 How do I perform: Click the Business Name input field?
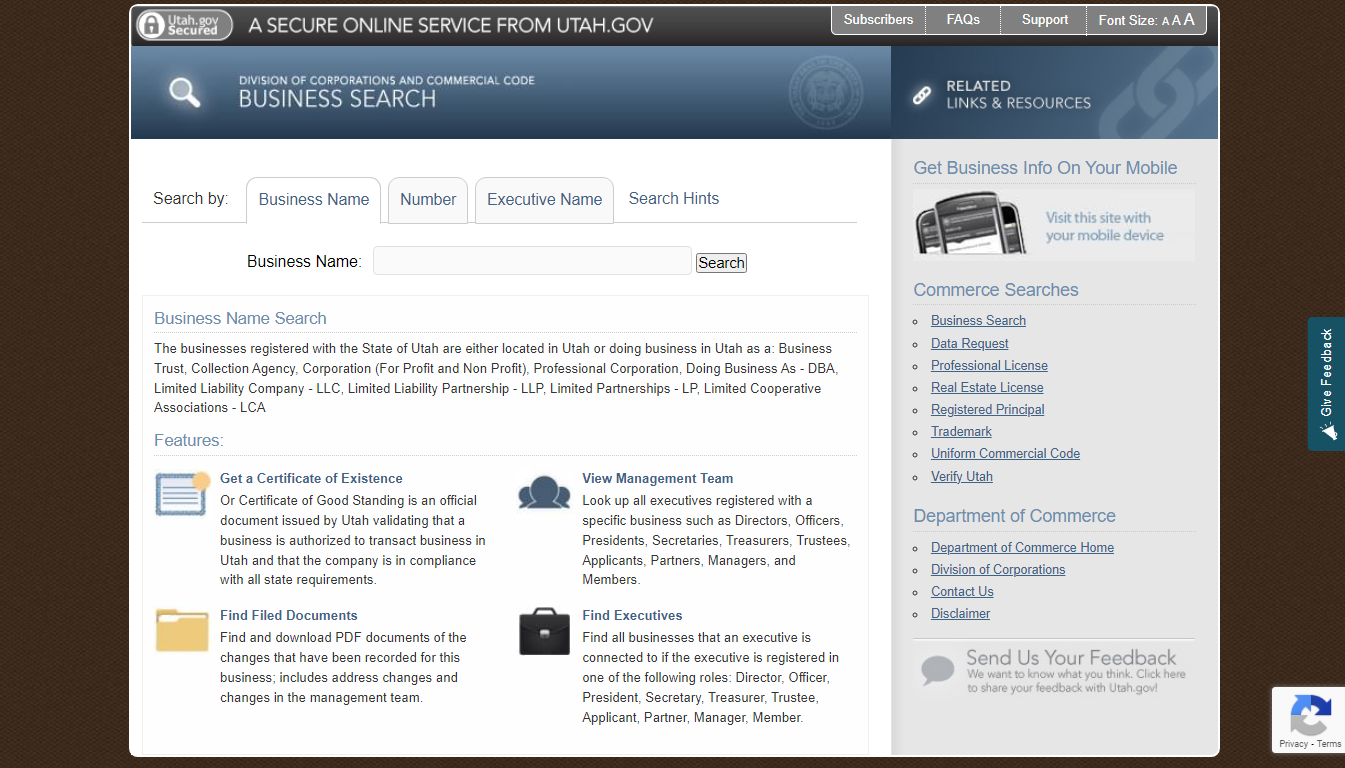532,261
